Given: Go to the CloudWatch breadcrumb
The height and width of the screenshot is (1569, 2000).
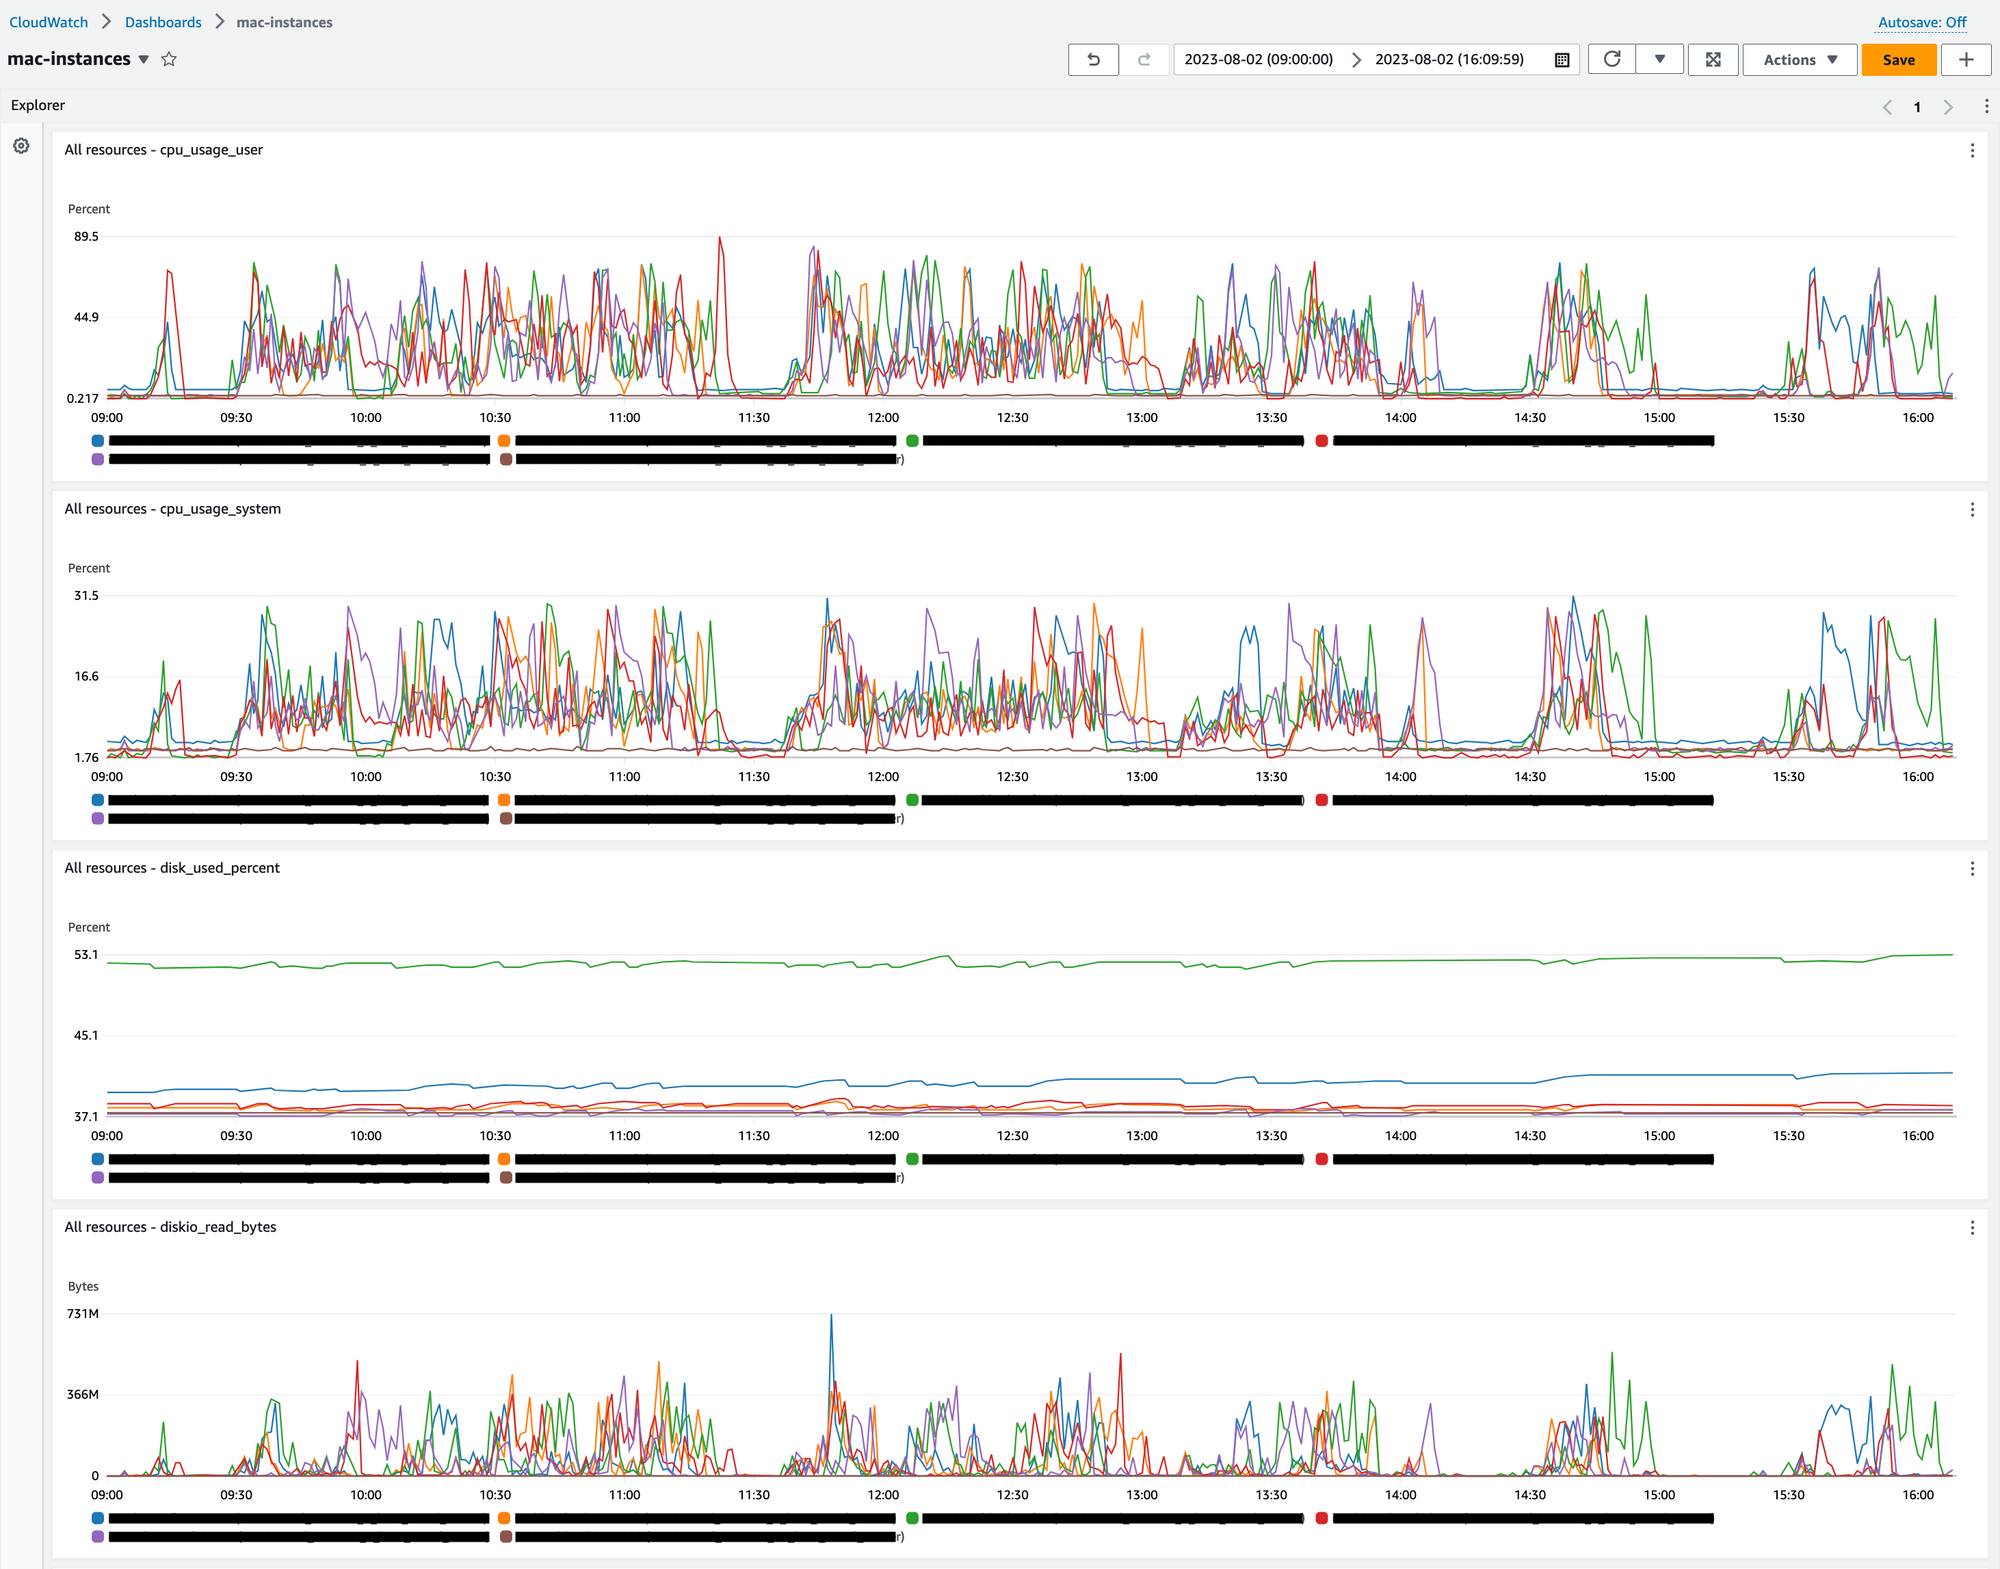Looking at the screenshot, I should point(48,22).
